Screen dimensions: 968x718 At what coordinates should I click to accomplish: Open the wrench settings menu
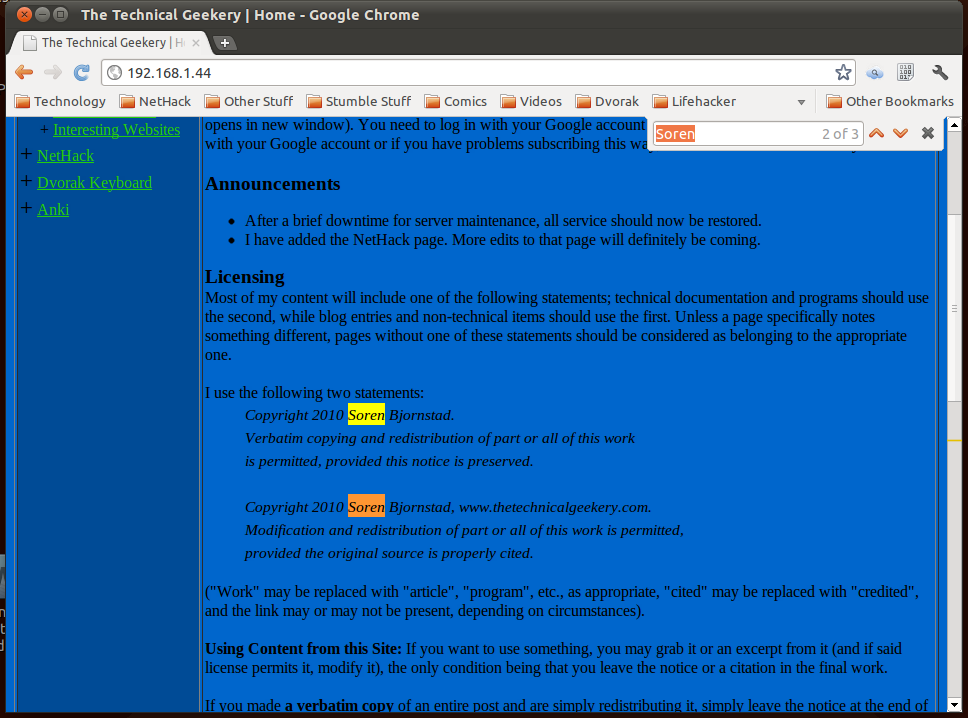pos(940,72)
